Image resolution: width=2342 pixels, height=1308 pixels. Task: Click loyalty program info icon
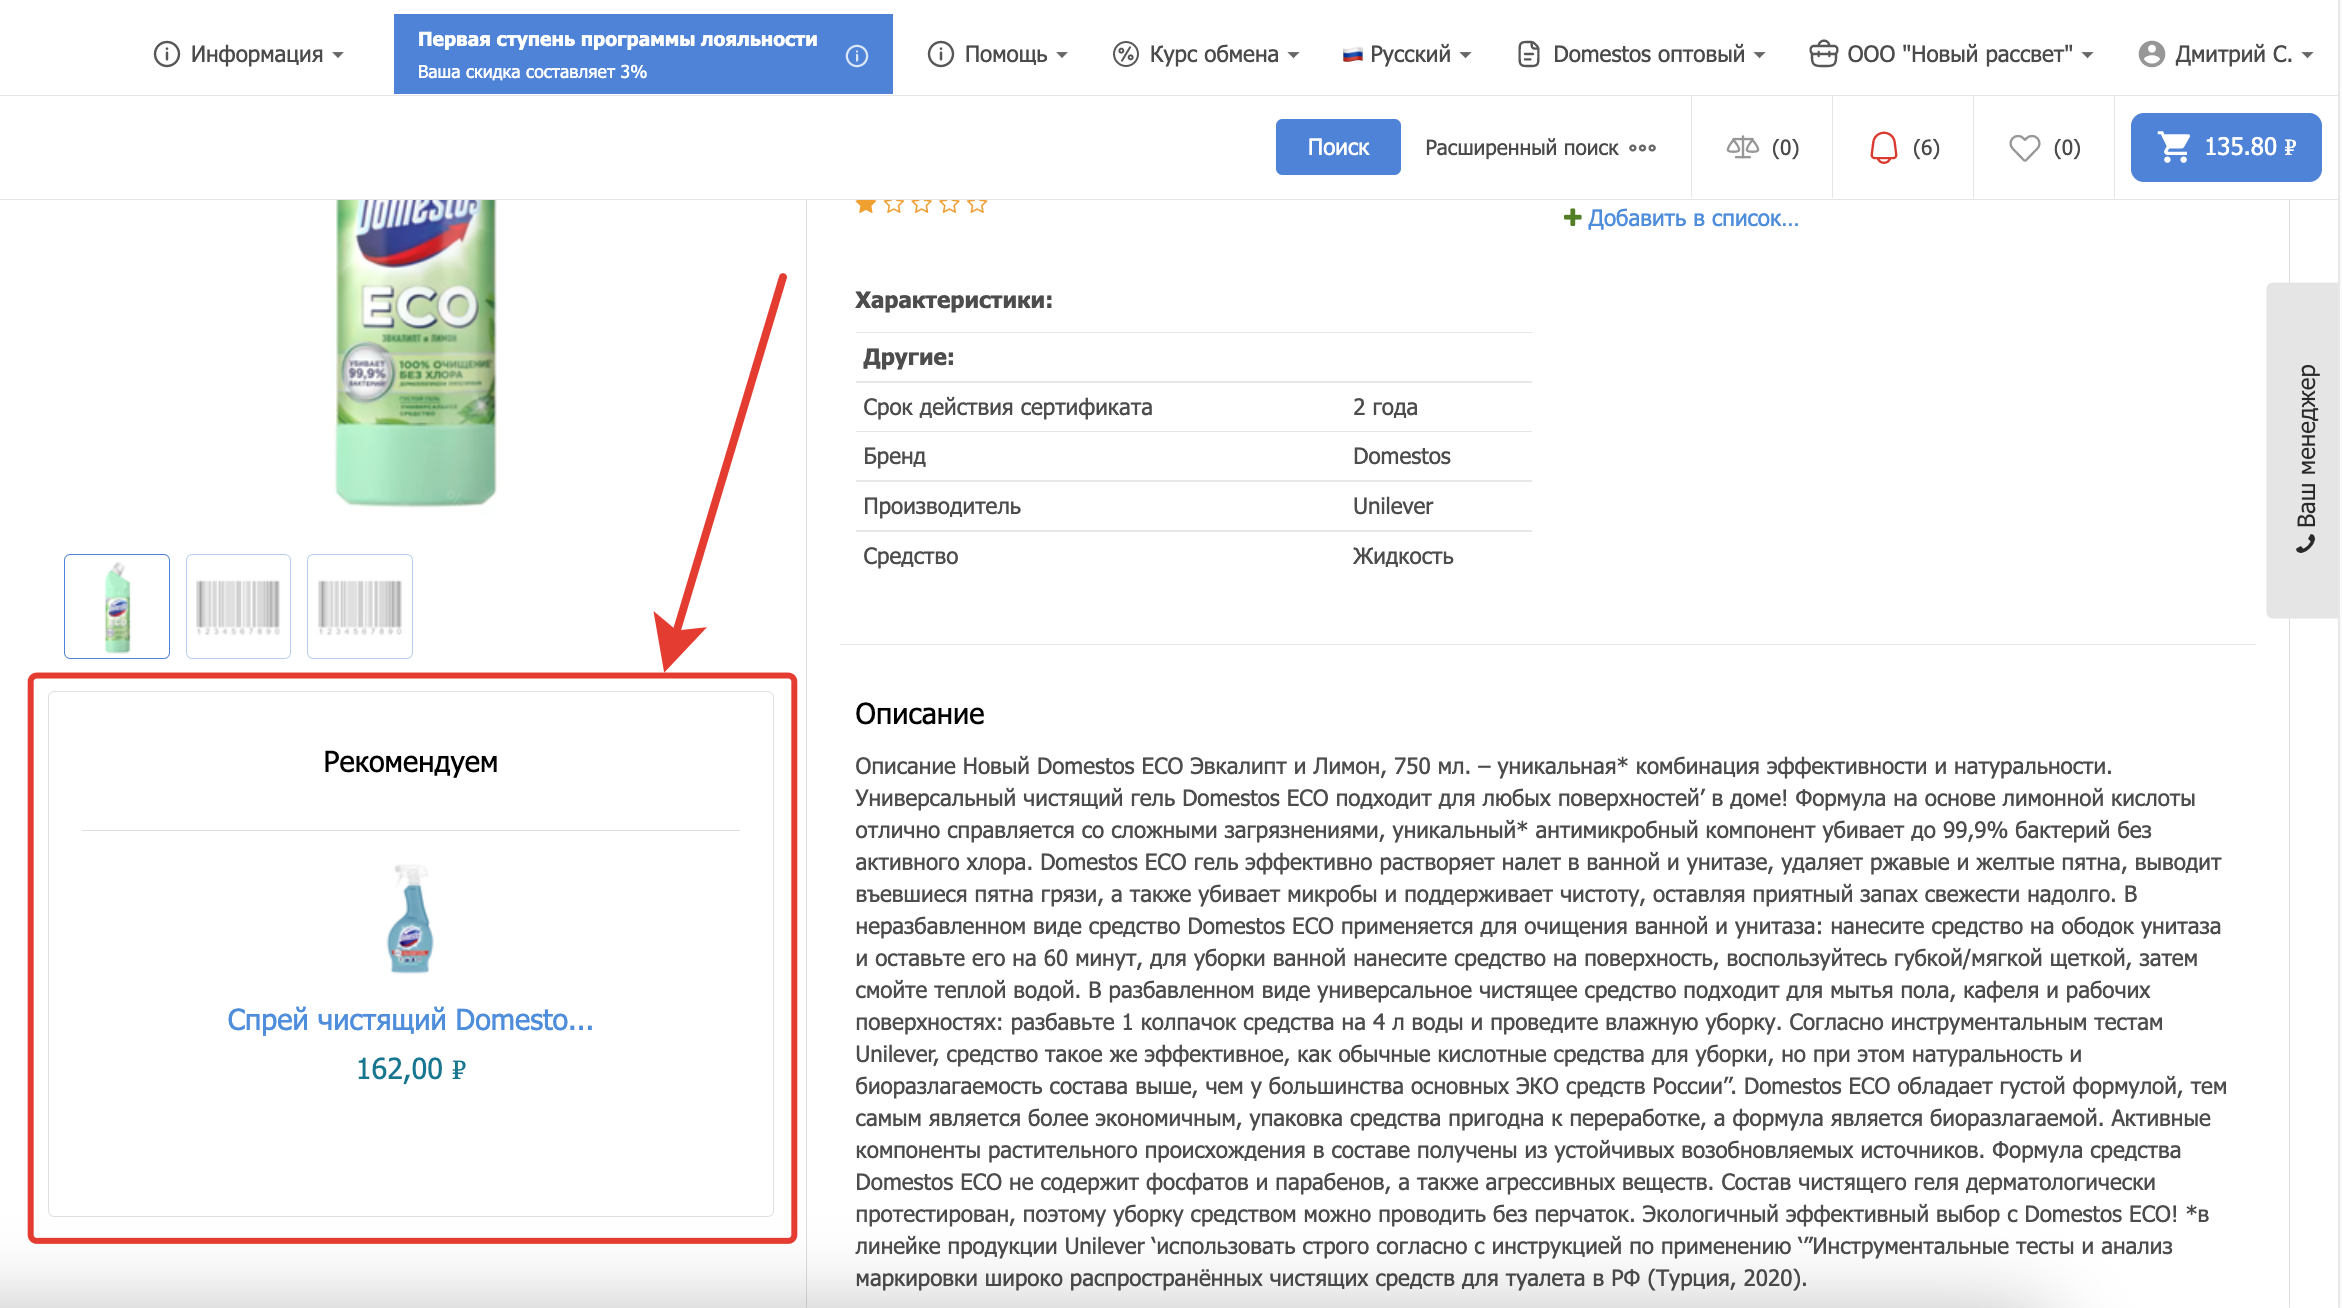click(x=857, y=56)
